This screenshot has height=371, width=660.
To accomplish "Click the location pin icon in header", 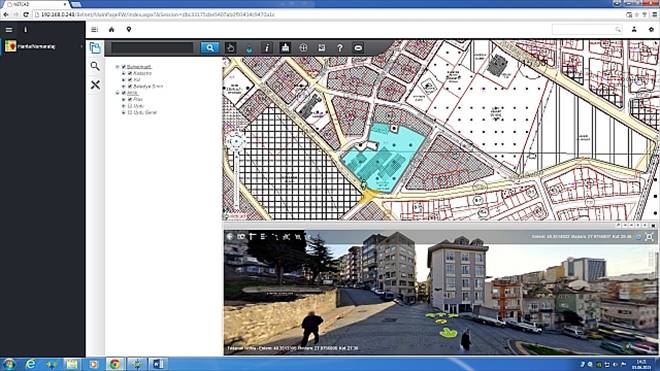I will [x=129, y=29].
